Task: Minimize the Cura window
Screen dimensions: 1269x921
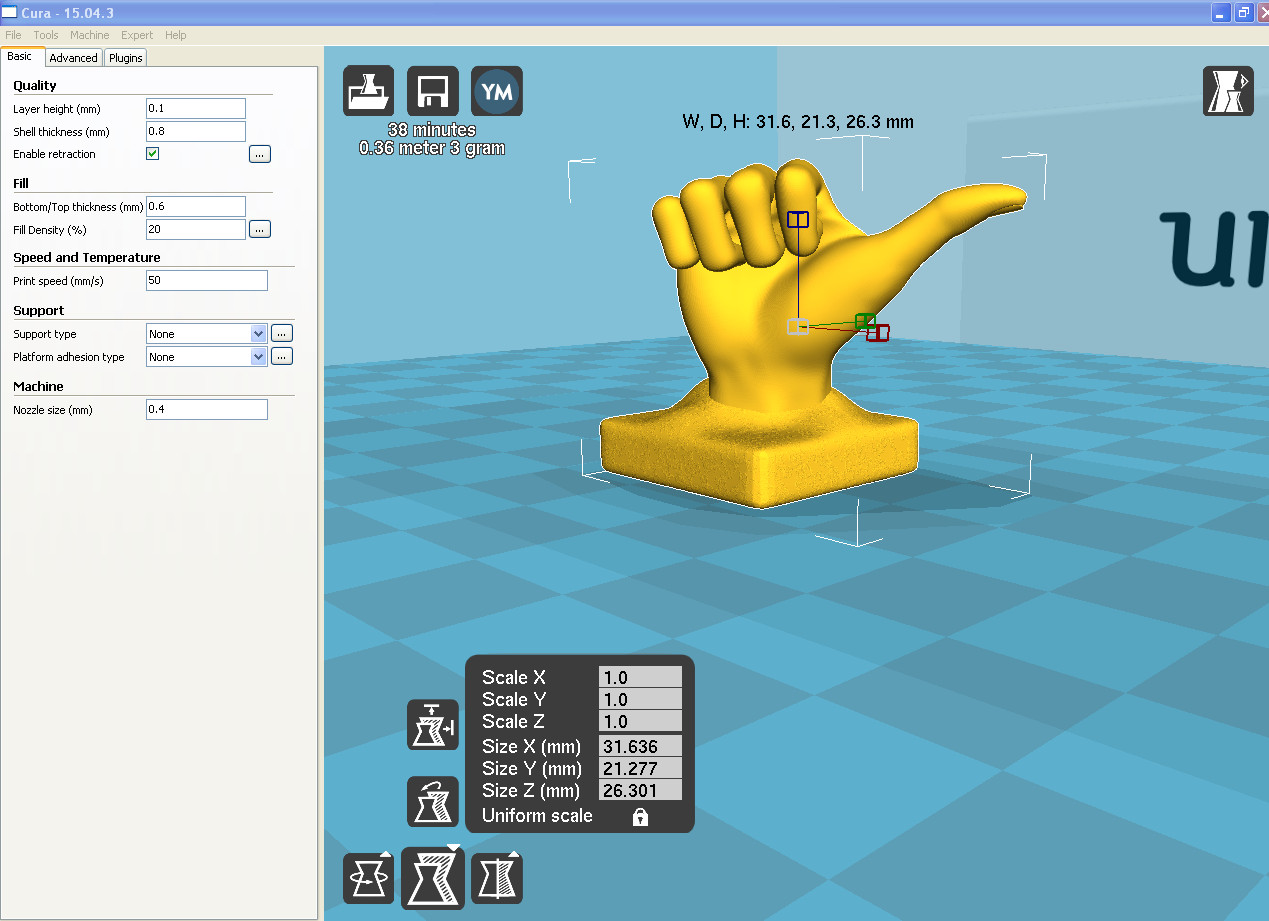Action: (1221, 12)
